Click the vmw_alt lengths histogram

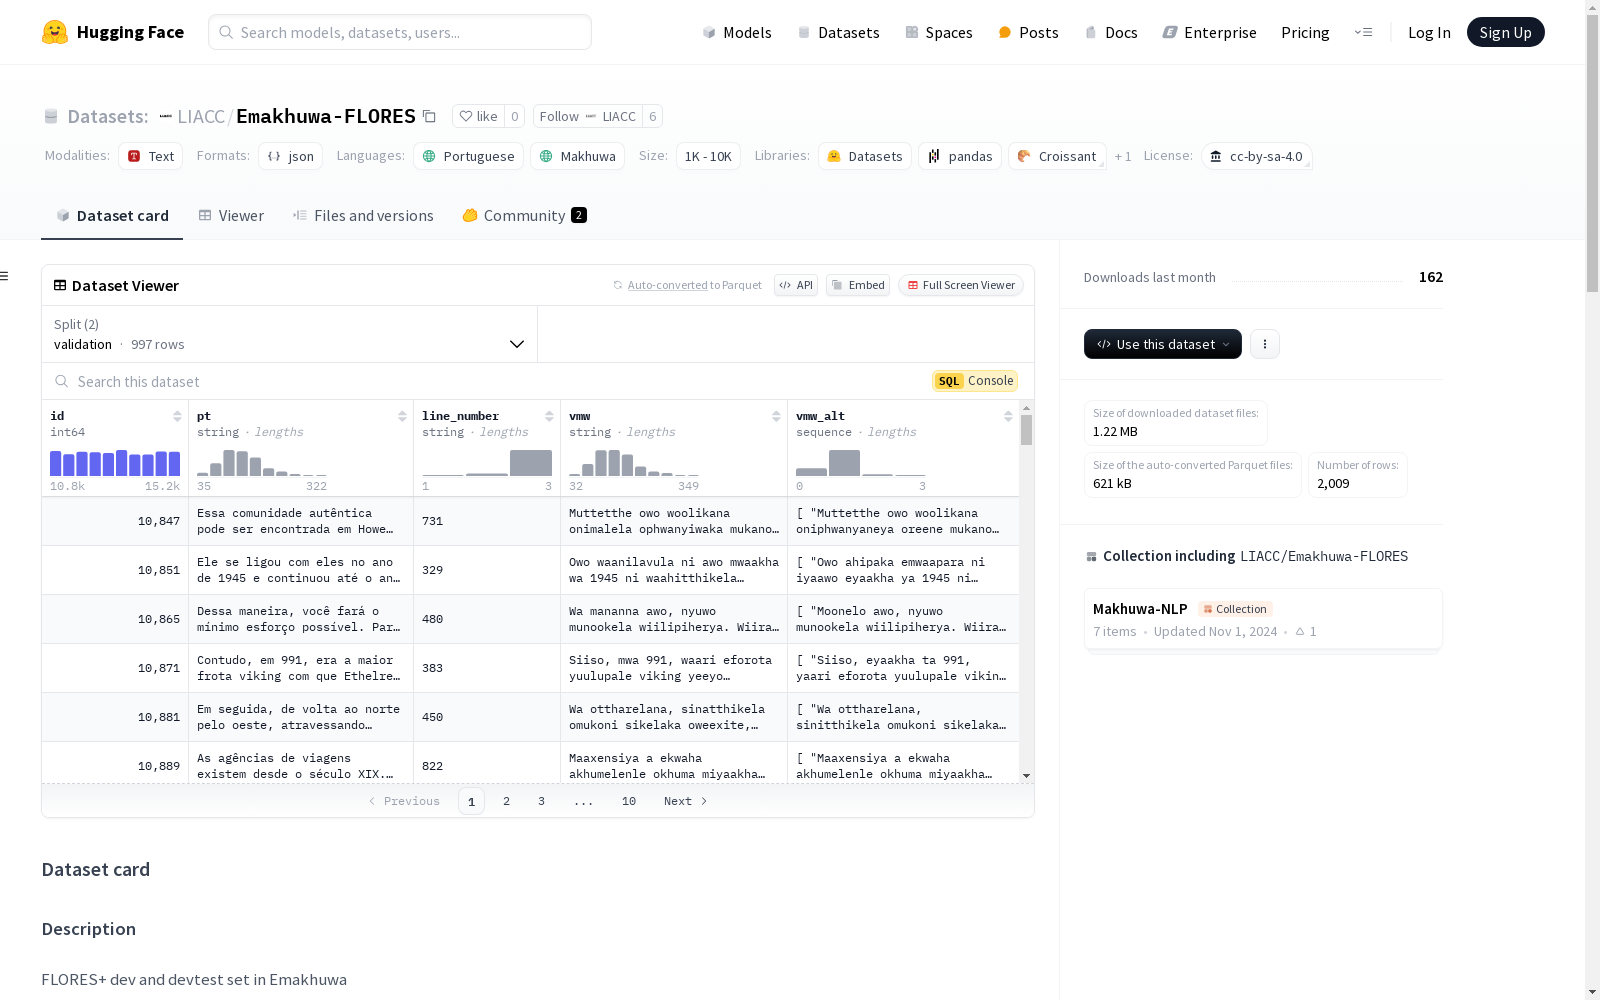tap(861, 463)
